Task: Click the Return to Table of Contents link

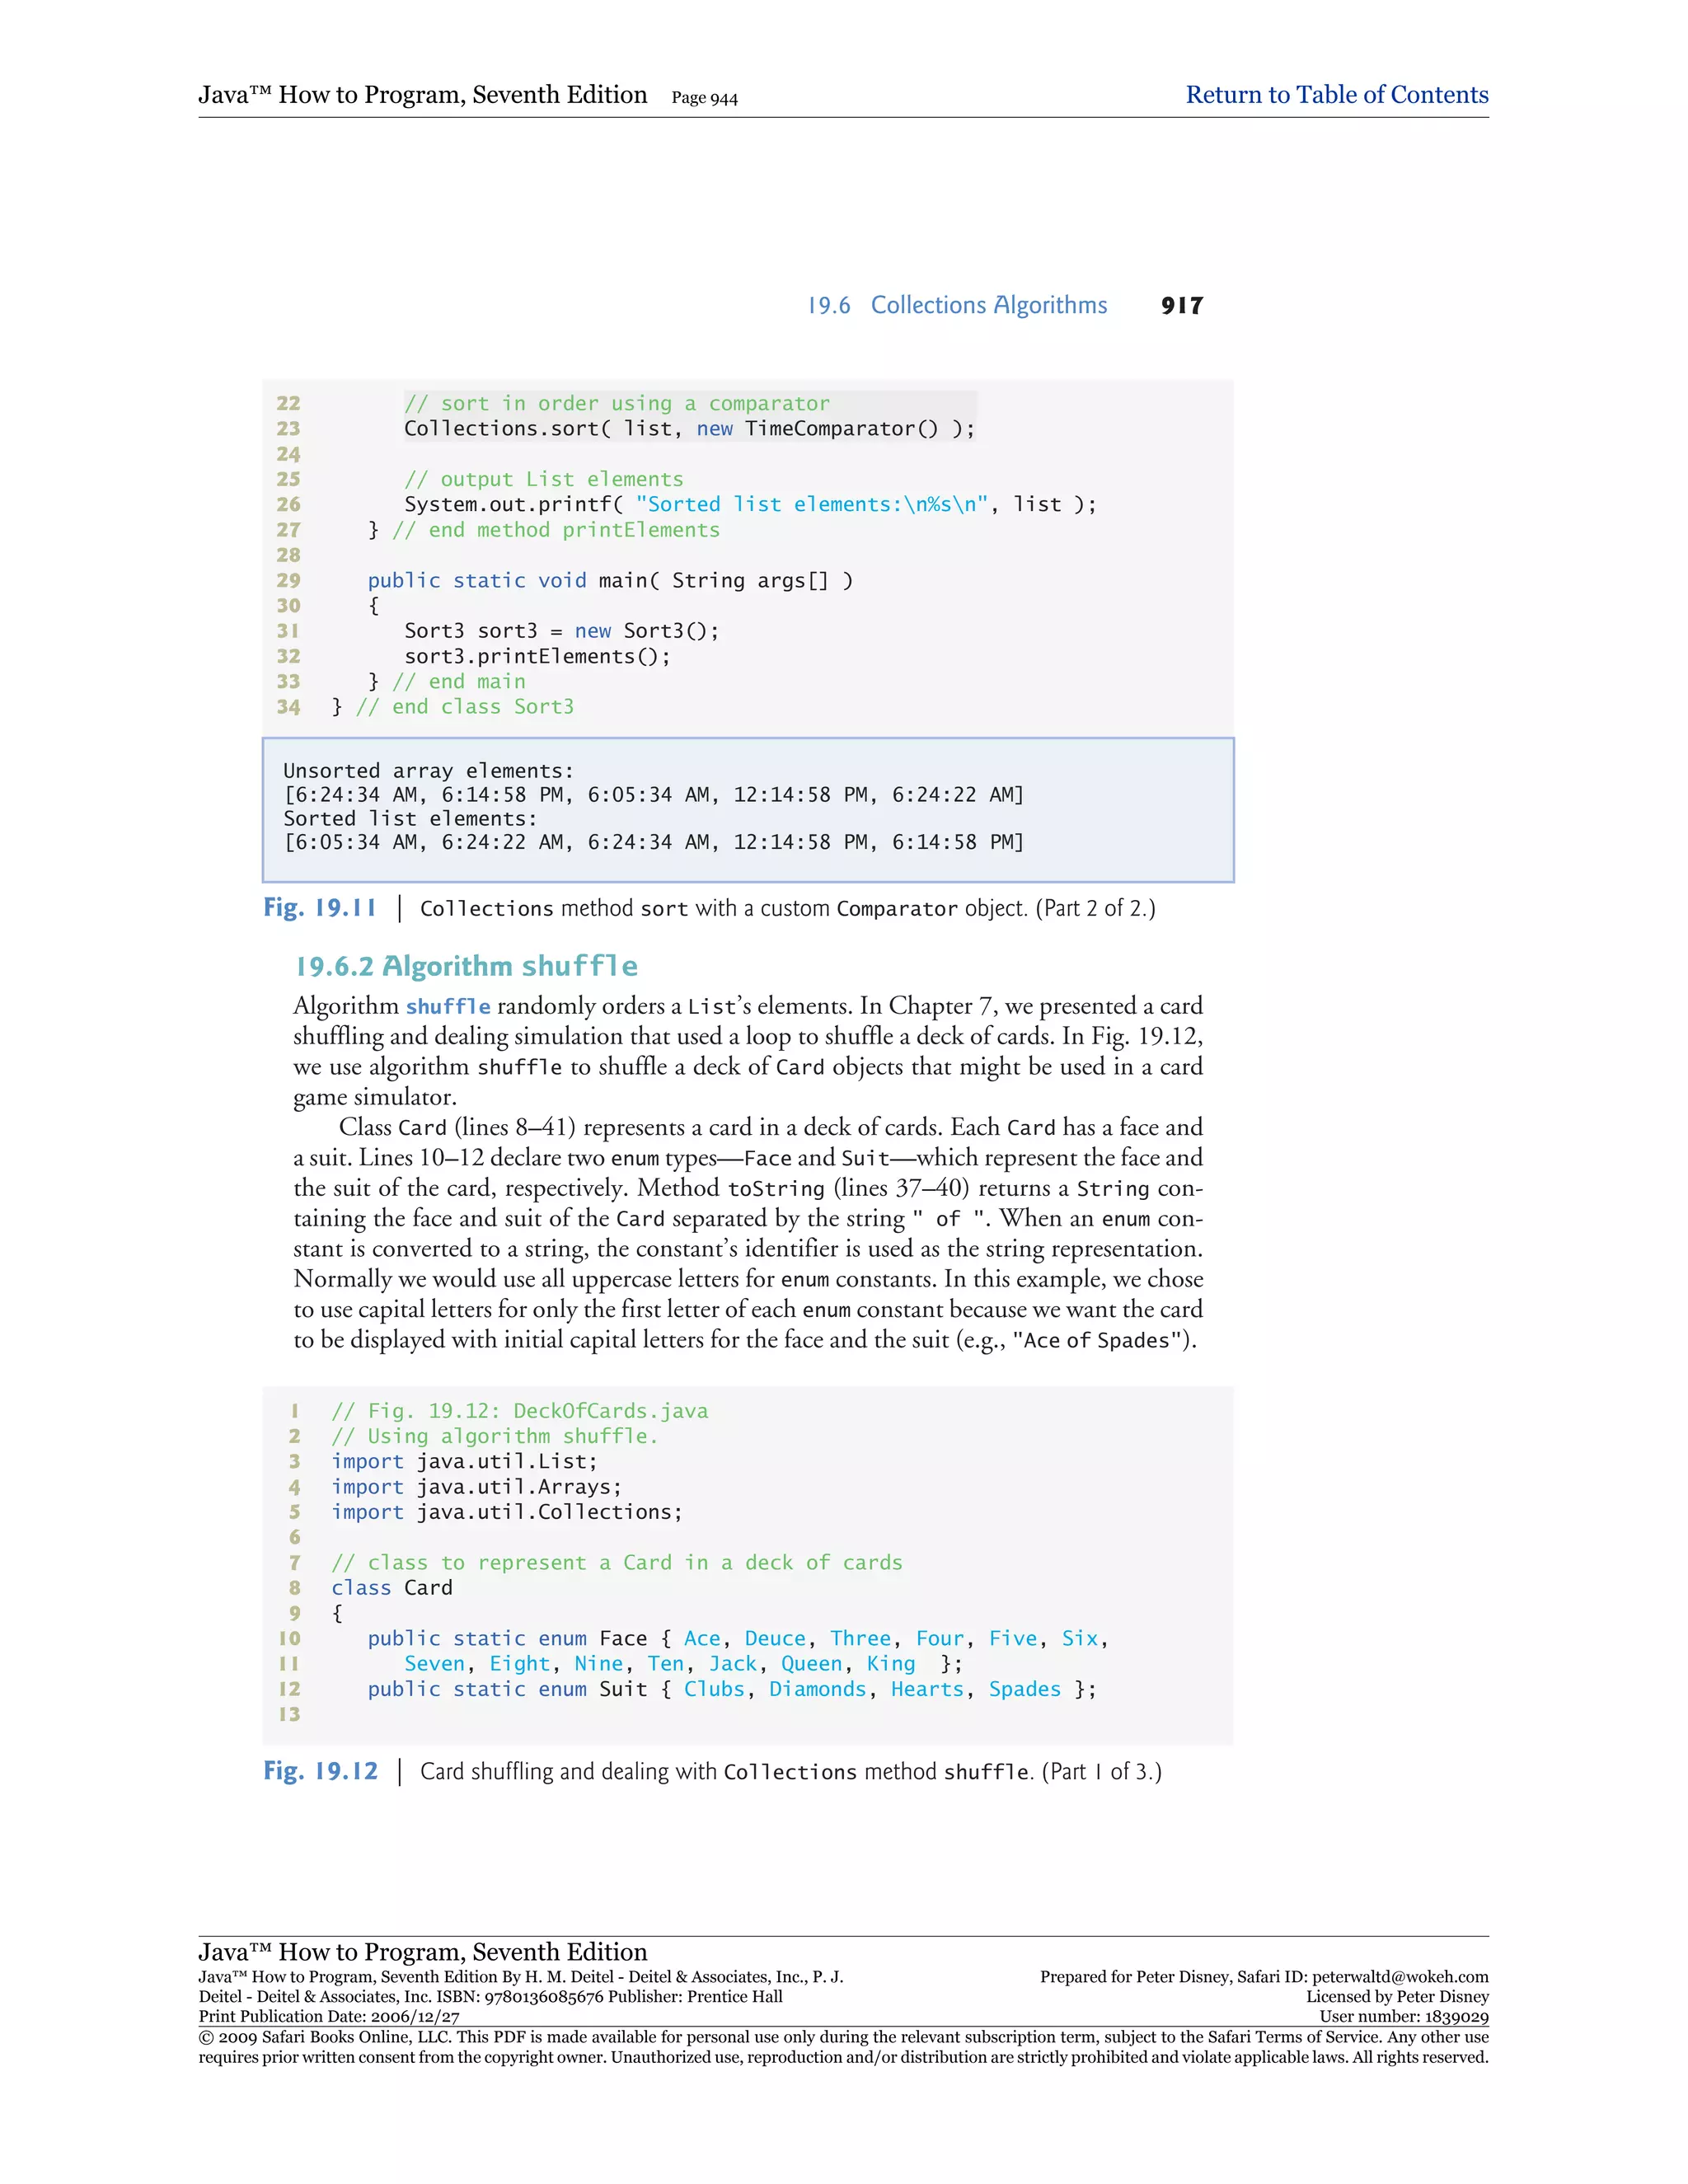Action: [x=1336, y=95]
